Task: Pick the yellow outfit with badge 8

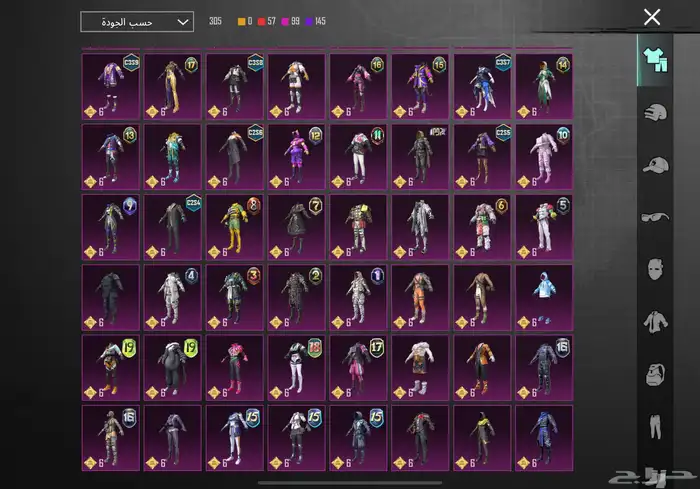Action: [235, 227]
